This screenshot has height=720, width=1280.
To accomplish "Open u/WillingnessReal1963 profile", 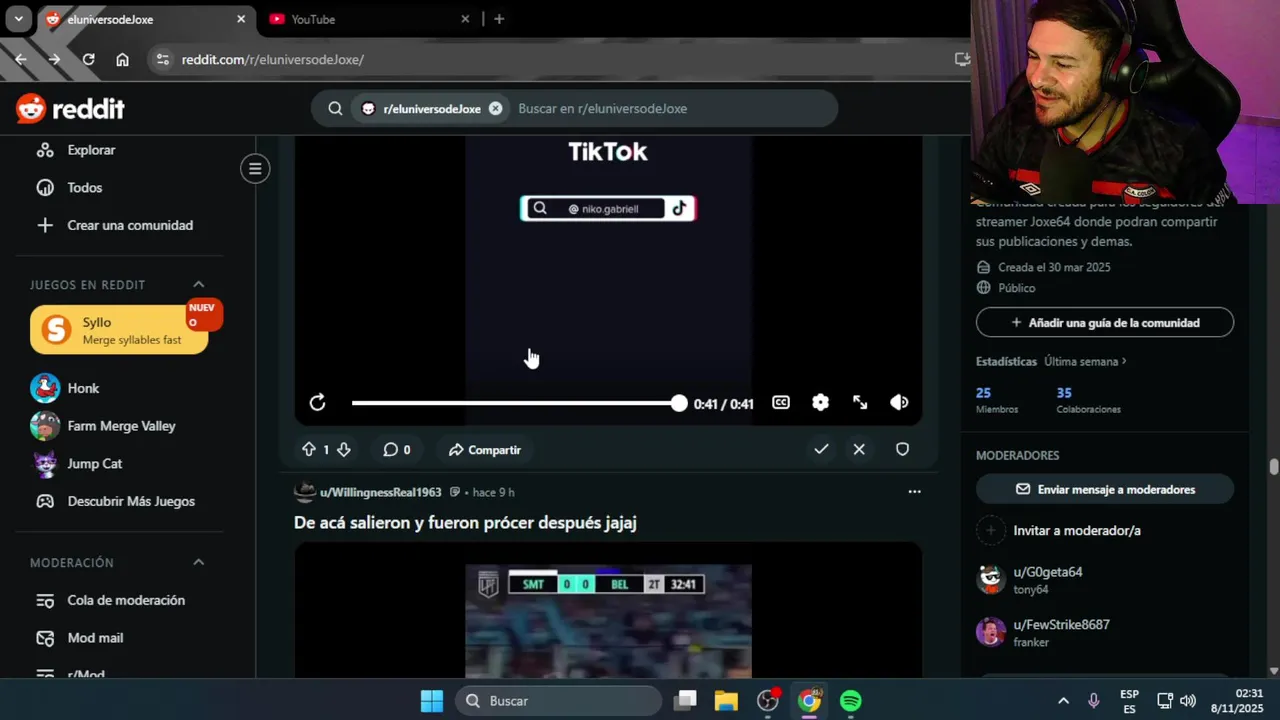I will [380, 492].
